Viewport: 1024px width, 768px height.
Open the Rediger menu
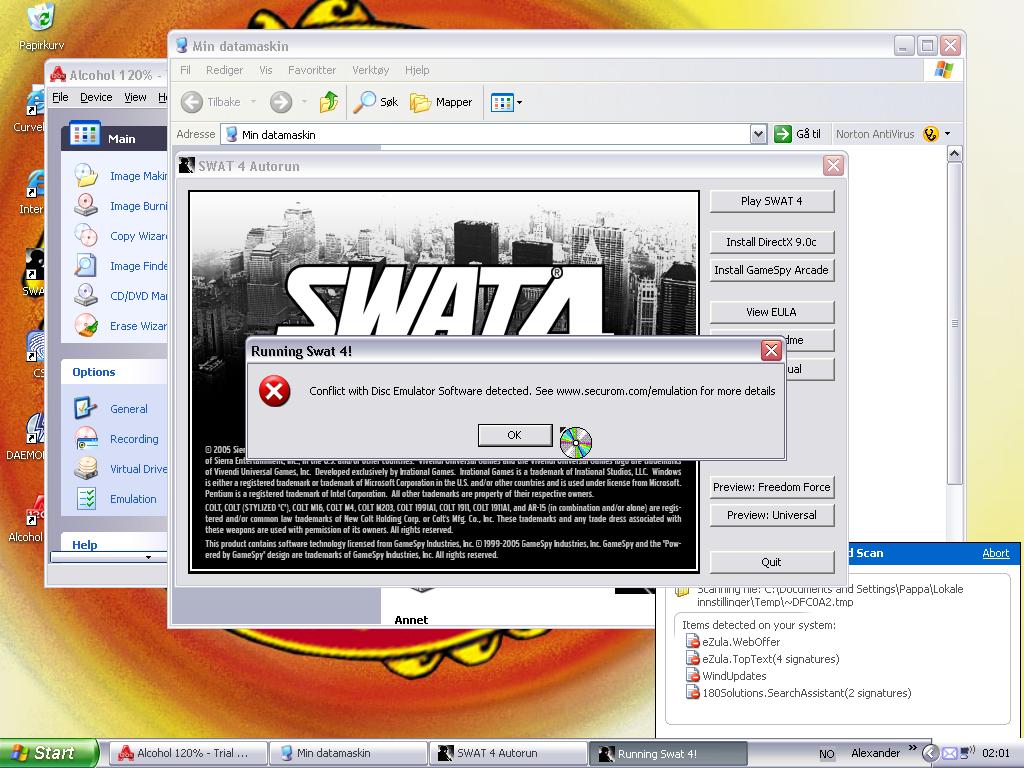(x=224, y=70)
